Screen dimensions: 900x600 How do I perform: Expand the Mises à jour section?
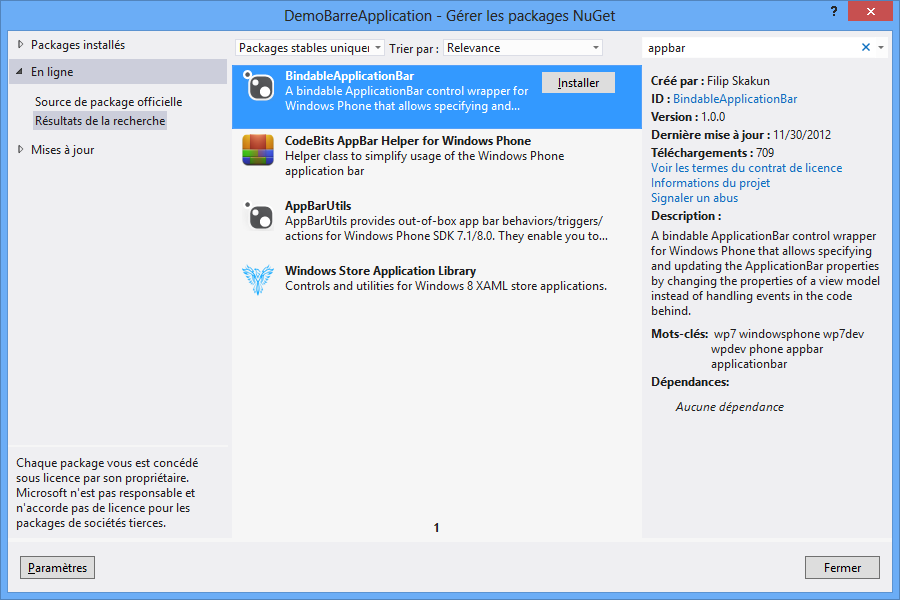[x=62, y=149]
